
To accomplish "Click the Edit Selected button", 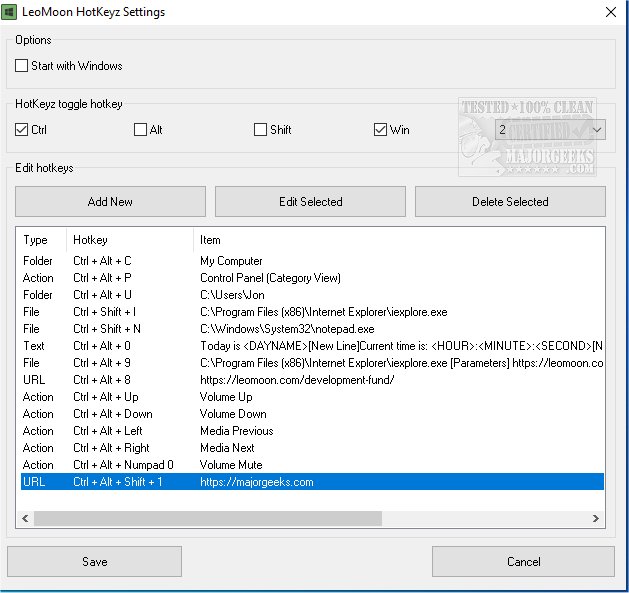I will pos(310,201).
